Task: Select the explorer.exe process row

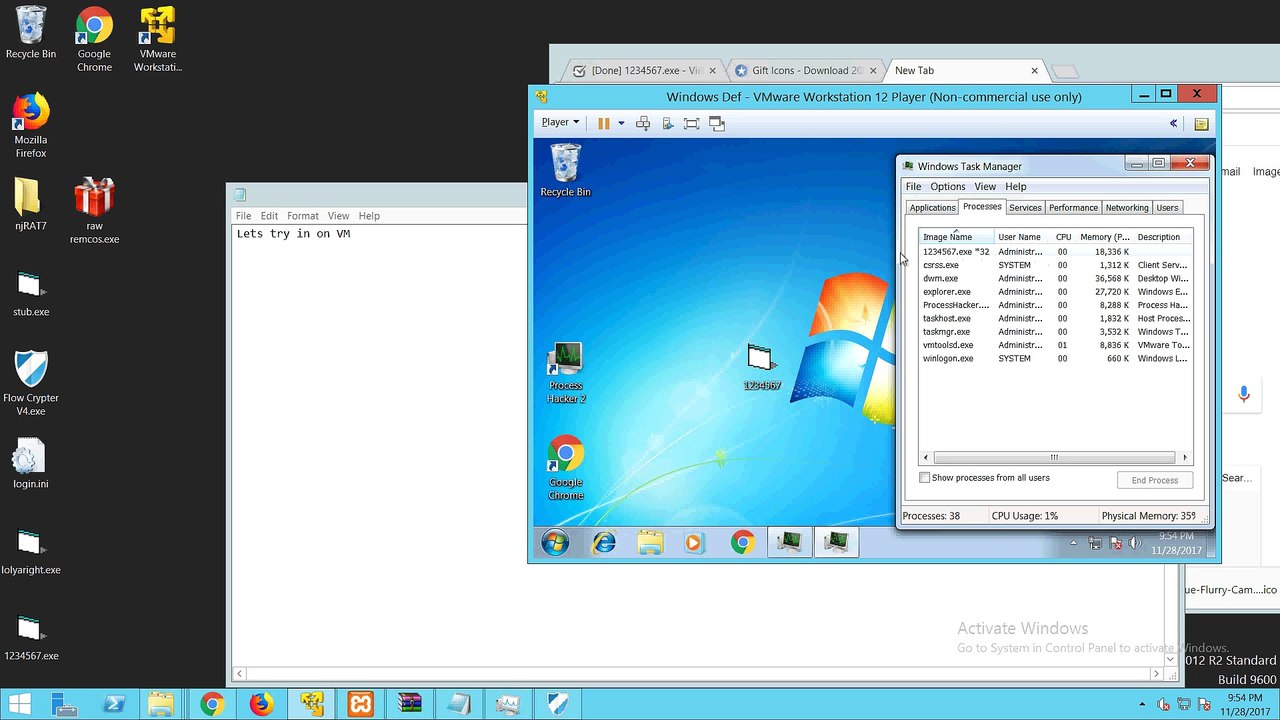Action: pos(1056,292)
